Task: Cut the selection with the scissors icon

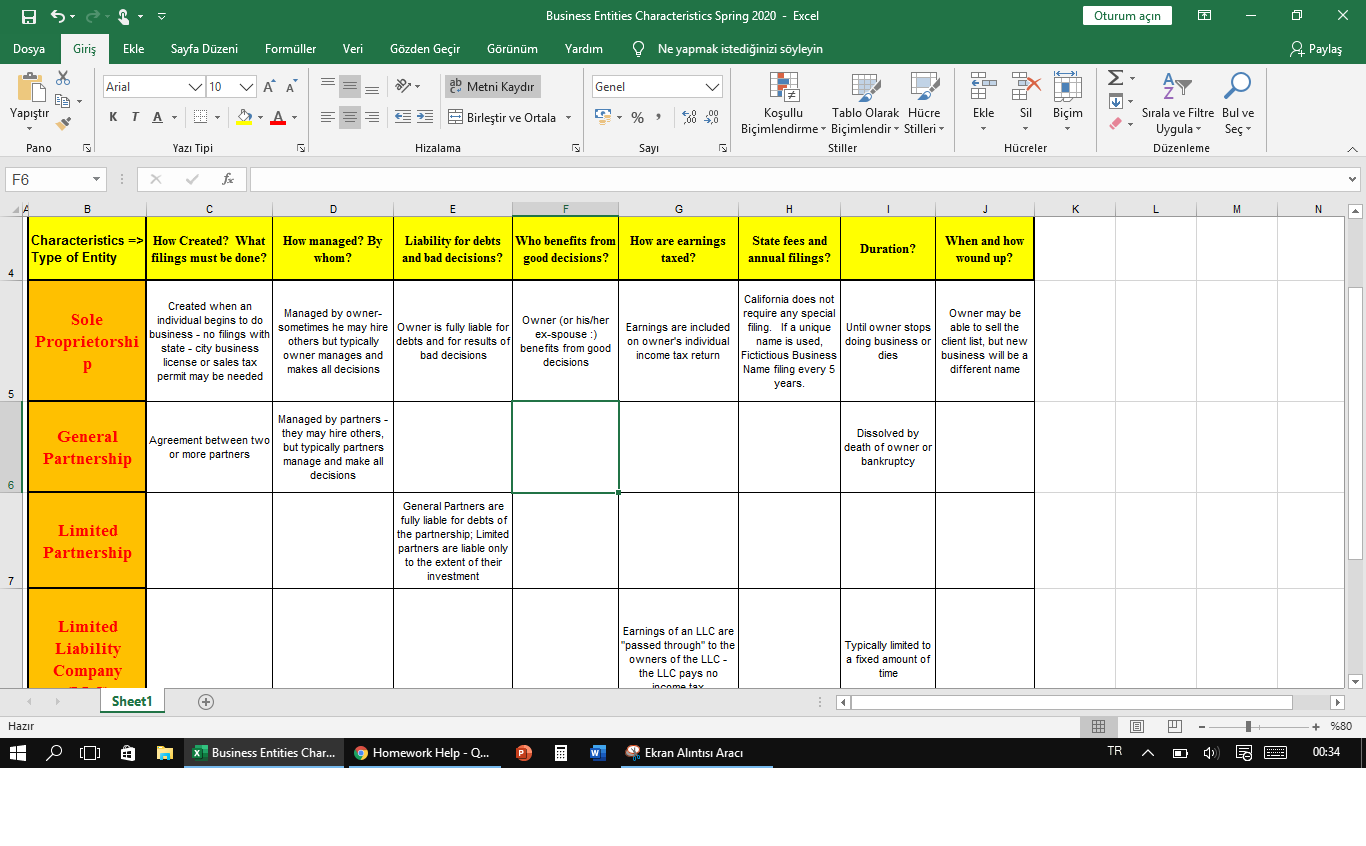Action: point(64,78)
